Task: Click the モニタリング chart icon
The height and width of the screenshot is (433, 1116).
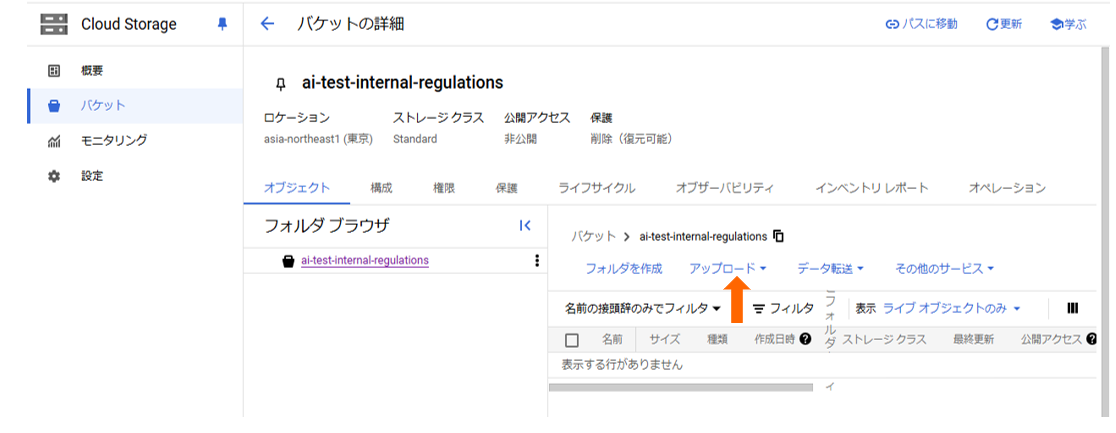Action: pos(53,141)
